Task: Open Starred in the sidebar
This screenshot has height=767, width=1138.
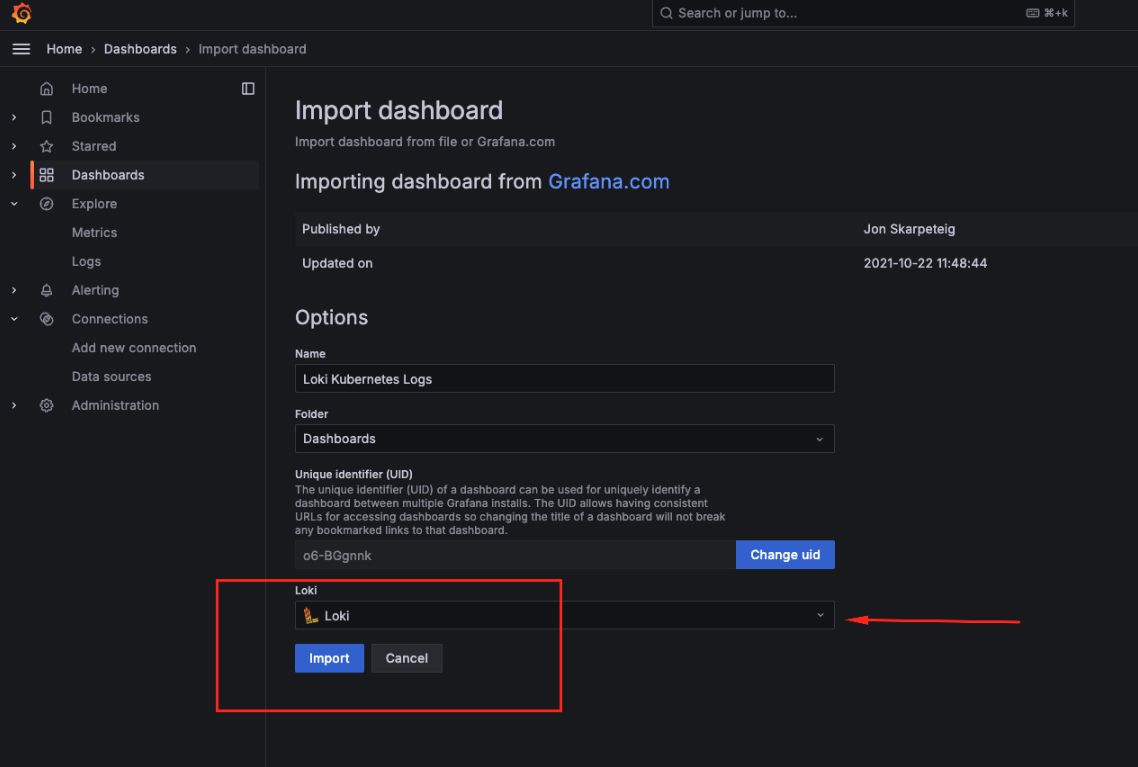Action: 94,147
